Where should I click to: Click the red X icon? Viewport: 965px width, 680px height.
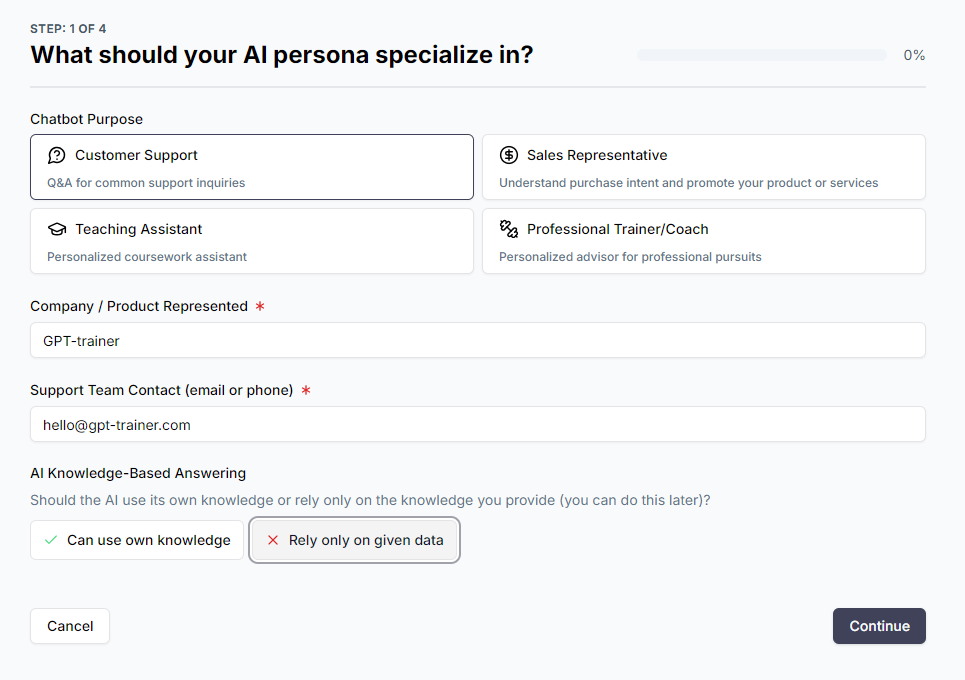tap(273, 540)
